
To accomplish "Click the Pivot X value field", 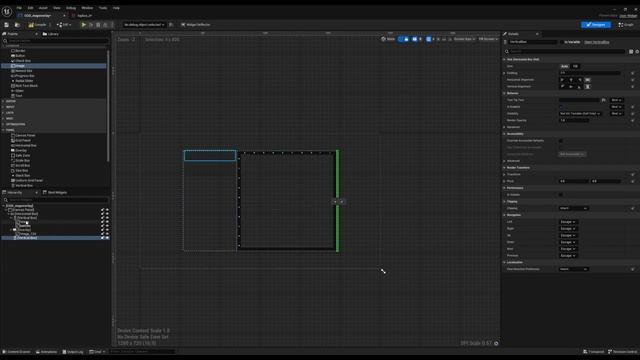I will coord(574,181).
